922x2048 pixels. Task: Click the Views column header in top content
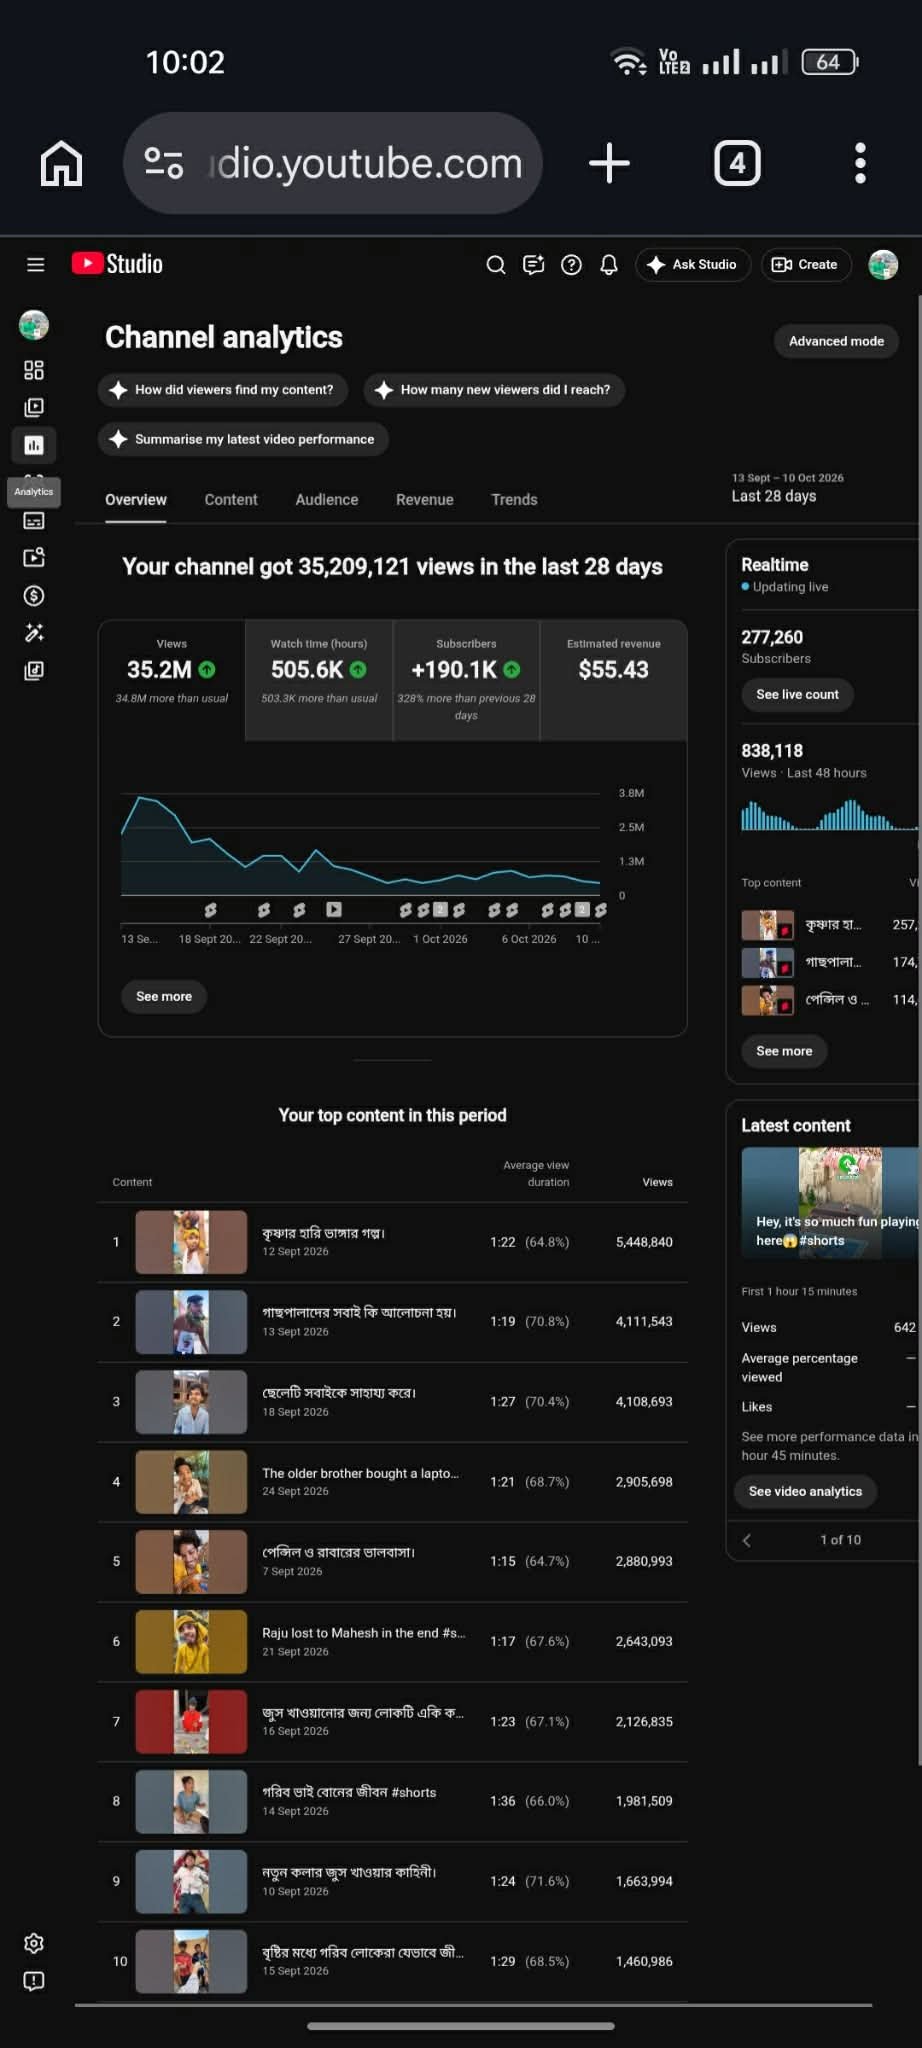[657, 1182]
